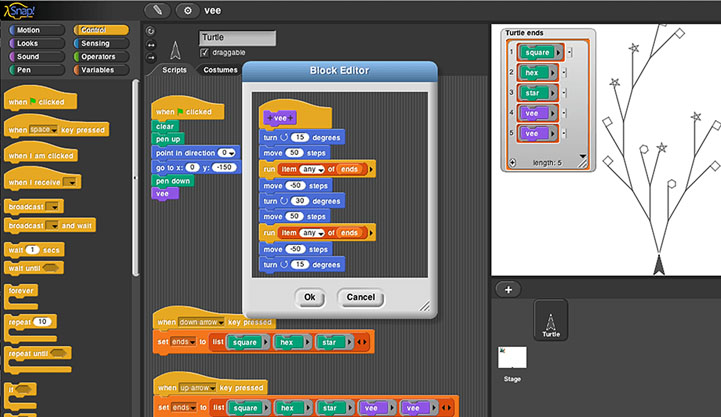Select the left-right rotation style button
The image size is (721, 417).
point(150,45)
